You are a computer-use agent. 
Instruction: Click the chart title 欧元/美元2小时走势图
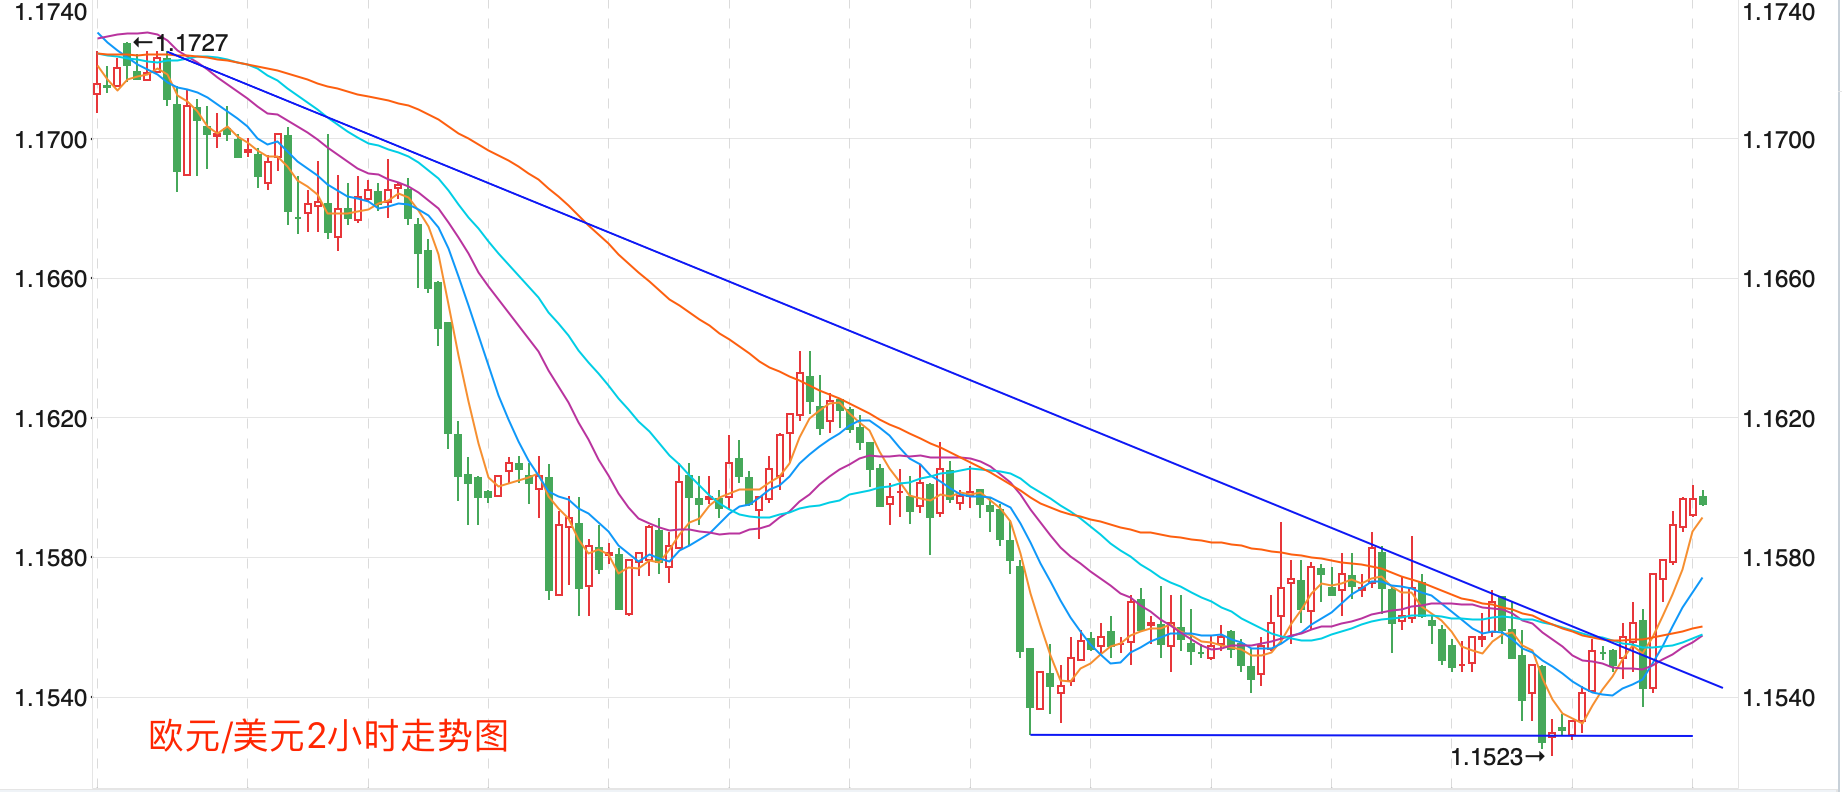329,736
